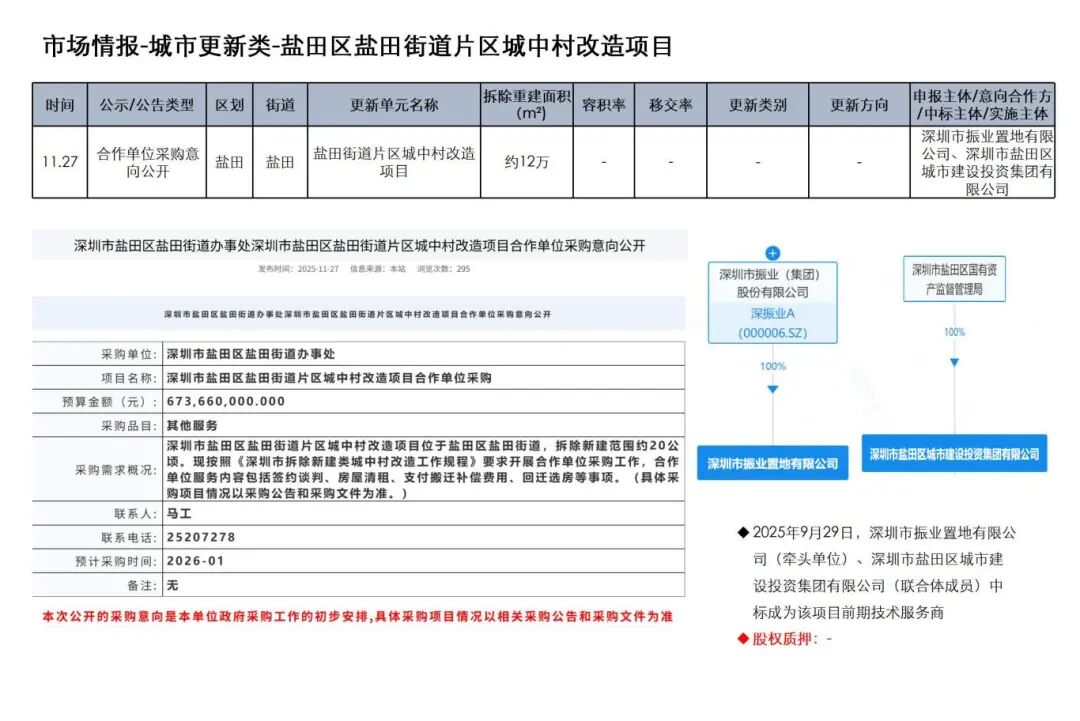Select the 合作单位采购意向公开 table cell

click(x=147, y=162)
